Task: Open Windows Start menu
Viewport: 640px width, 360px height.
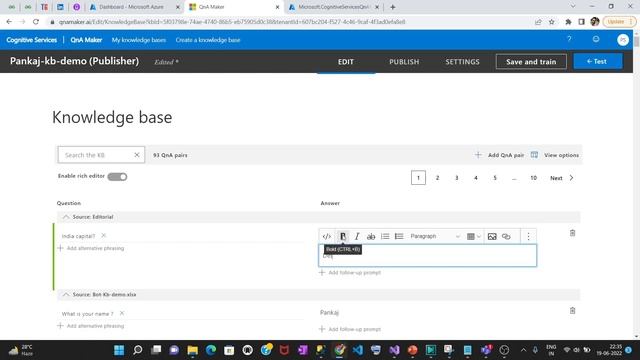Action: point(119,350)
